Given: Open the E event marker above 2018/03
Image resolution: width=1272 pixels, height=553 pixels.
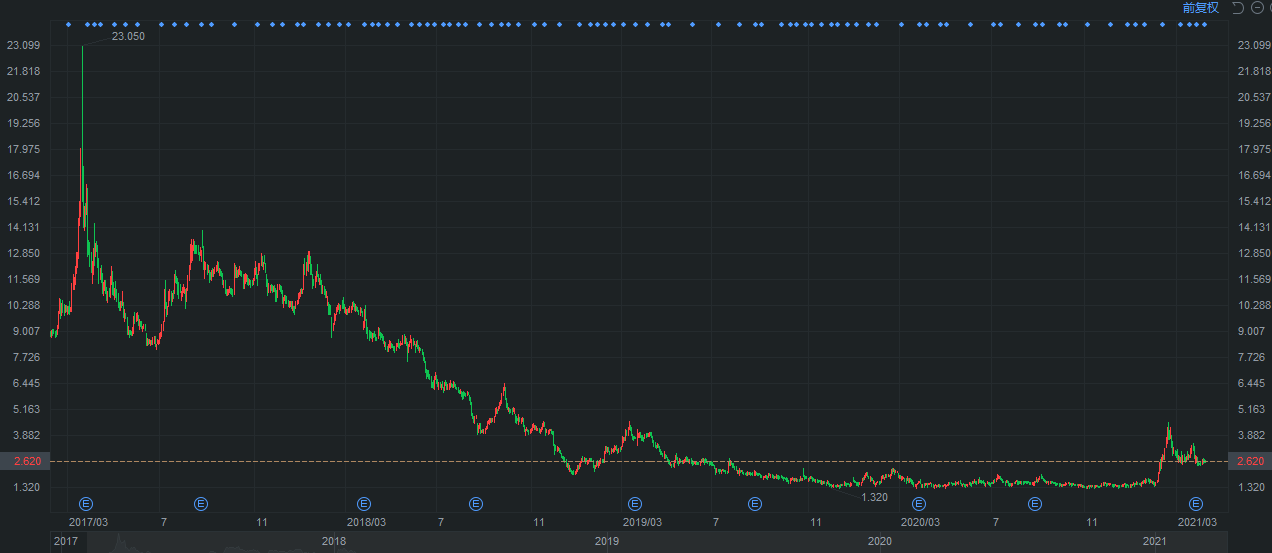Looking at the screenshot, I should pyautogui.click(x=364, y=503).
